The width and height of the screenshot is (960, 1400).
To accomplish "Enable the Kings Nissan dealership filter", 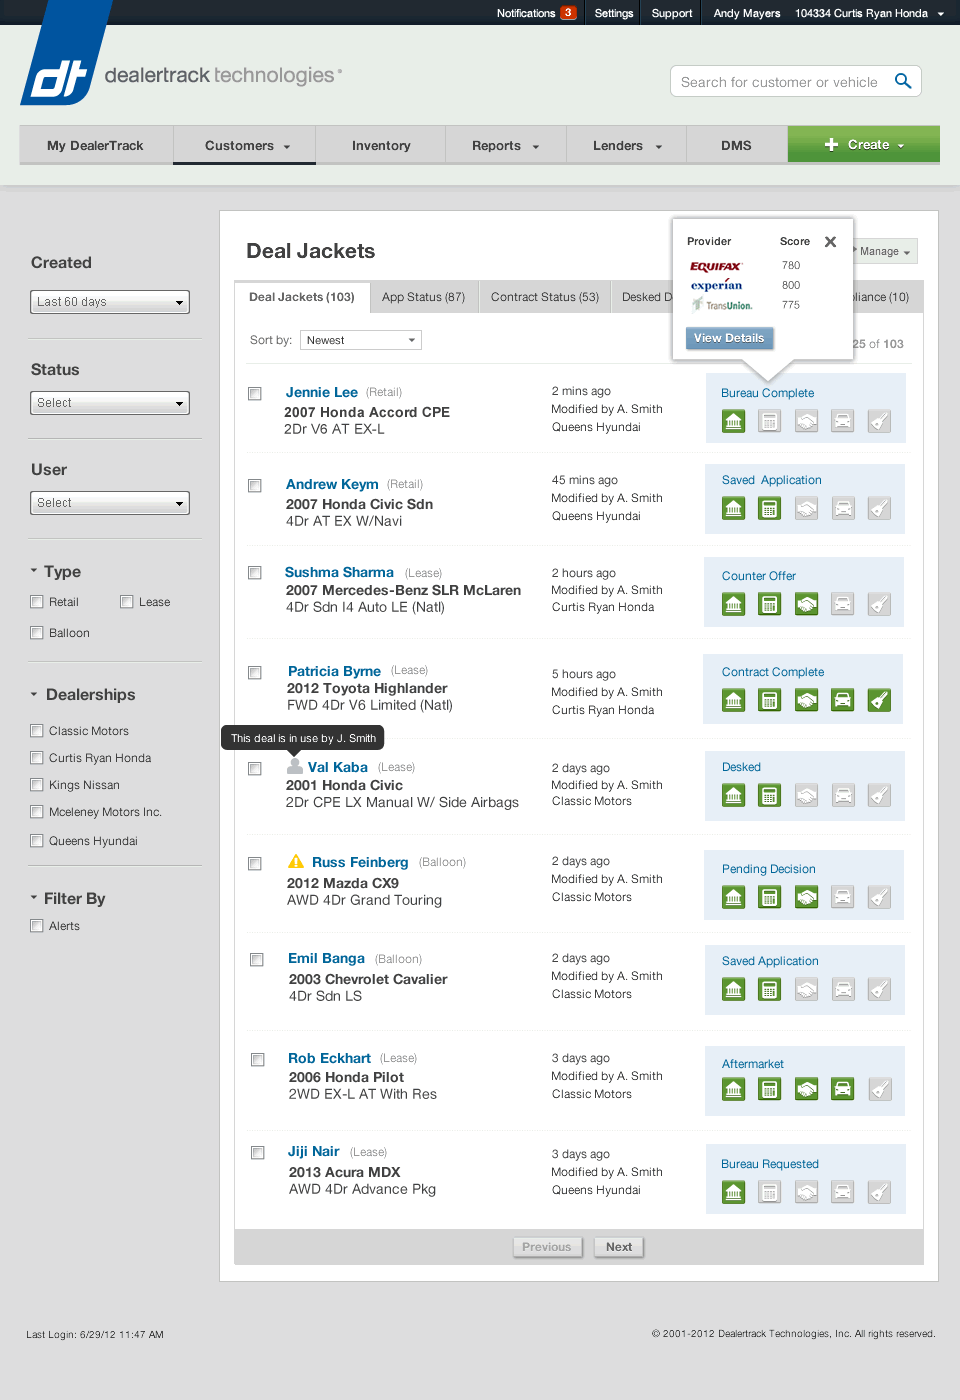I will tap(37, 785).
